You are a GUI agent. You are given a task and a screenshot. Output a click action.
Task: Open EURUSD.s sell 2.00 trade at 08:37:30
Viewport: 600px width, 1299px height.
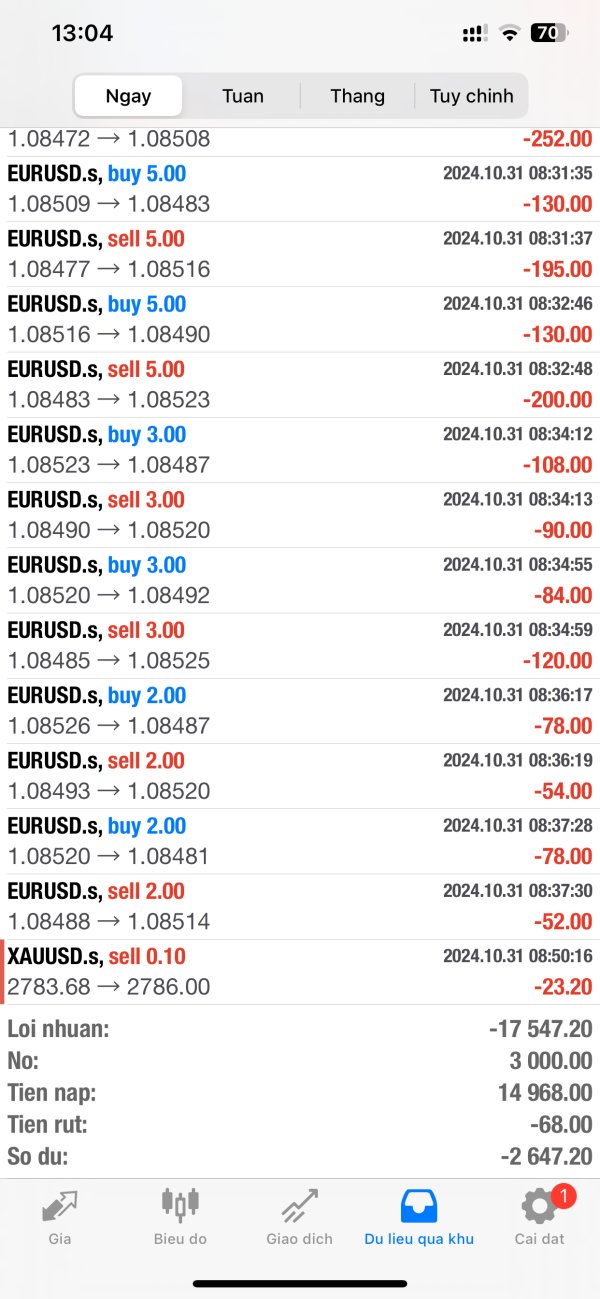(300, 906)
